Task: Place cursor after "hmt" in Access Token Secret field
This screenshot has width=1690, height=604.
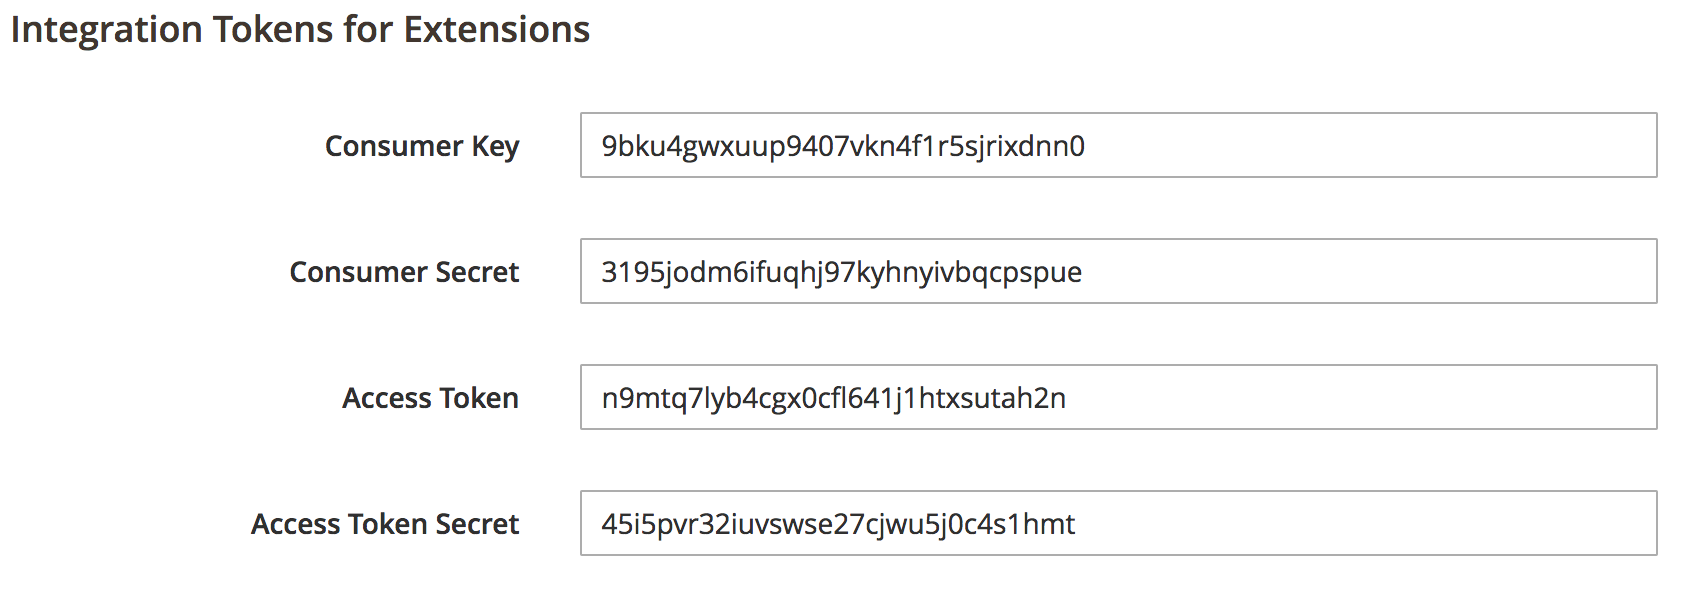Action: pos(1077,524)
